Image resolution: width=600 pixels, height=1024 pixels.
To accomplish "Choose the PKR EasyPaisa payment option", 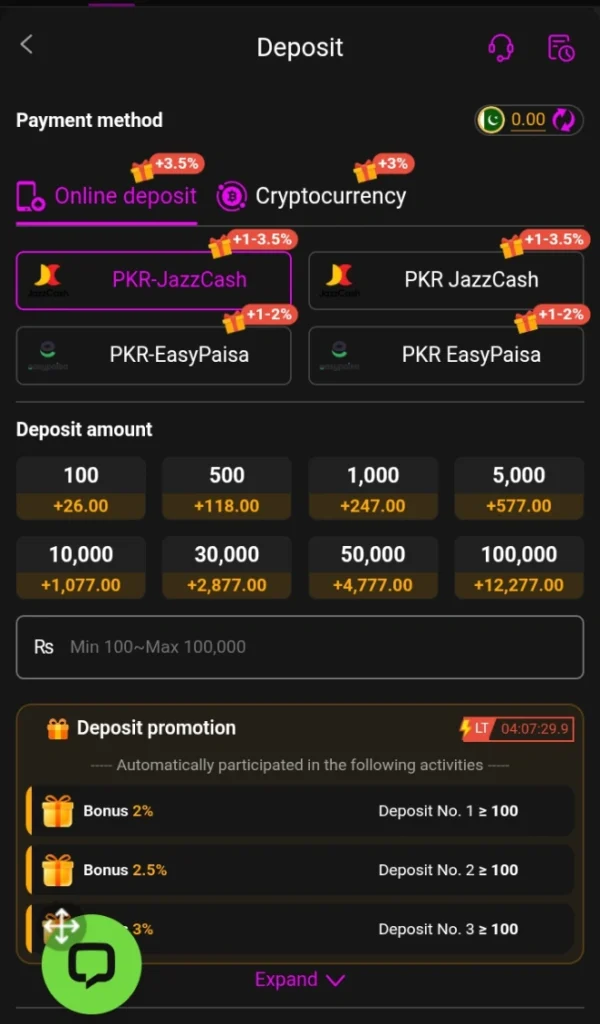I will point(446,355).
